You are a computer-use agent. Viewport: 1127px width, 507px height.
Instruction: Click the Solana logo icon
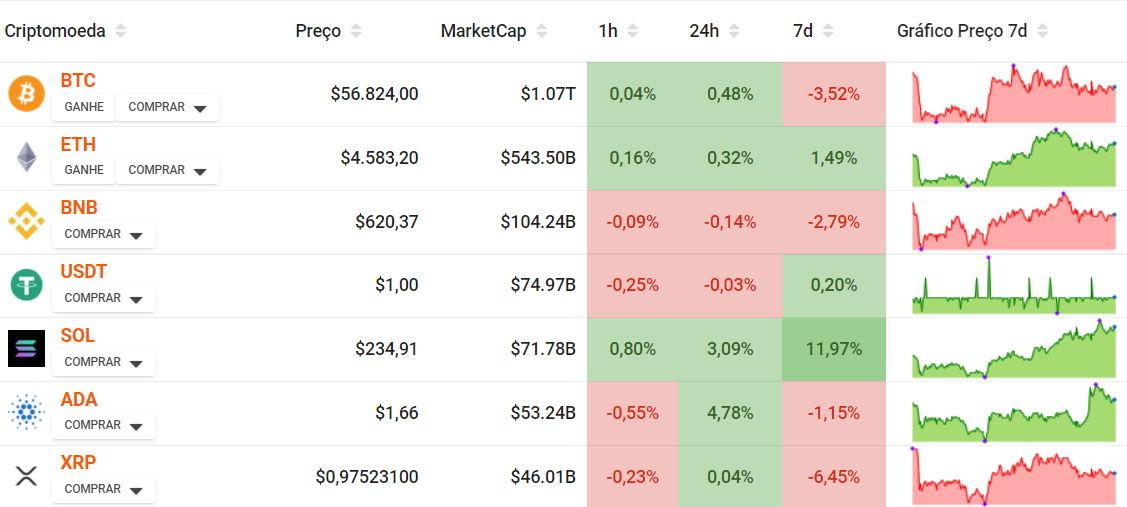point(26,349)
